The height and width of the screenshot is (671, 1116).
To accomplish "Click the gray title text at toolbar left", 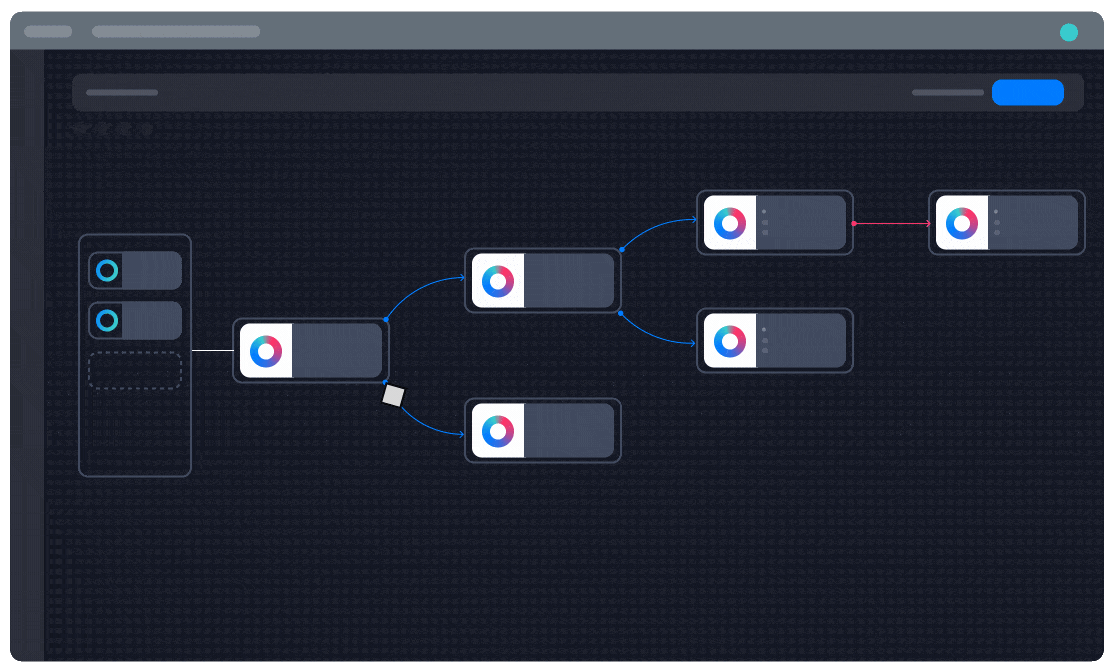I will pyautogui.click(x=122, y=93).
